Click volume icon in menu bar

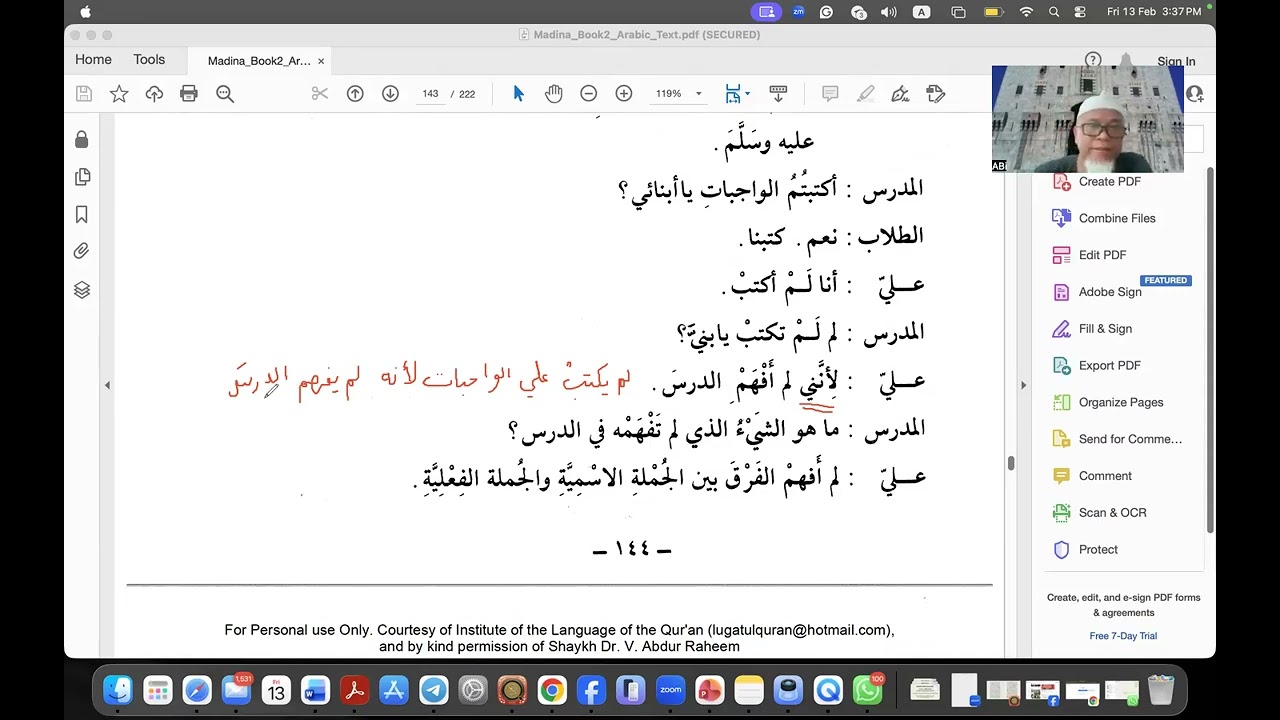[889, 12]
